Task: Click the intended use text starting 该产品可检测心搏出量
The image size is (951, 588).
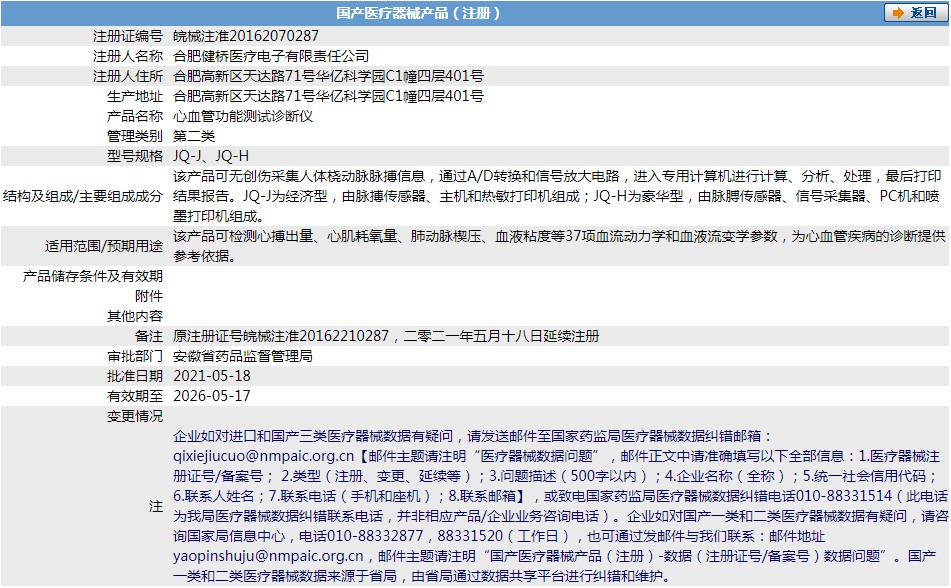Action: coord(559,246)
